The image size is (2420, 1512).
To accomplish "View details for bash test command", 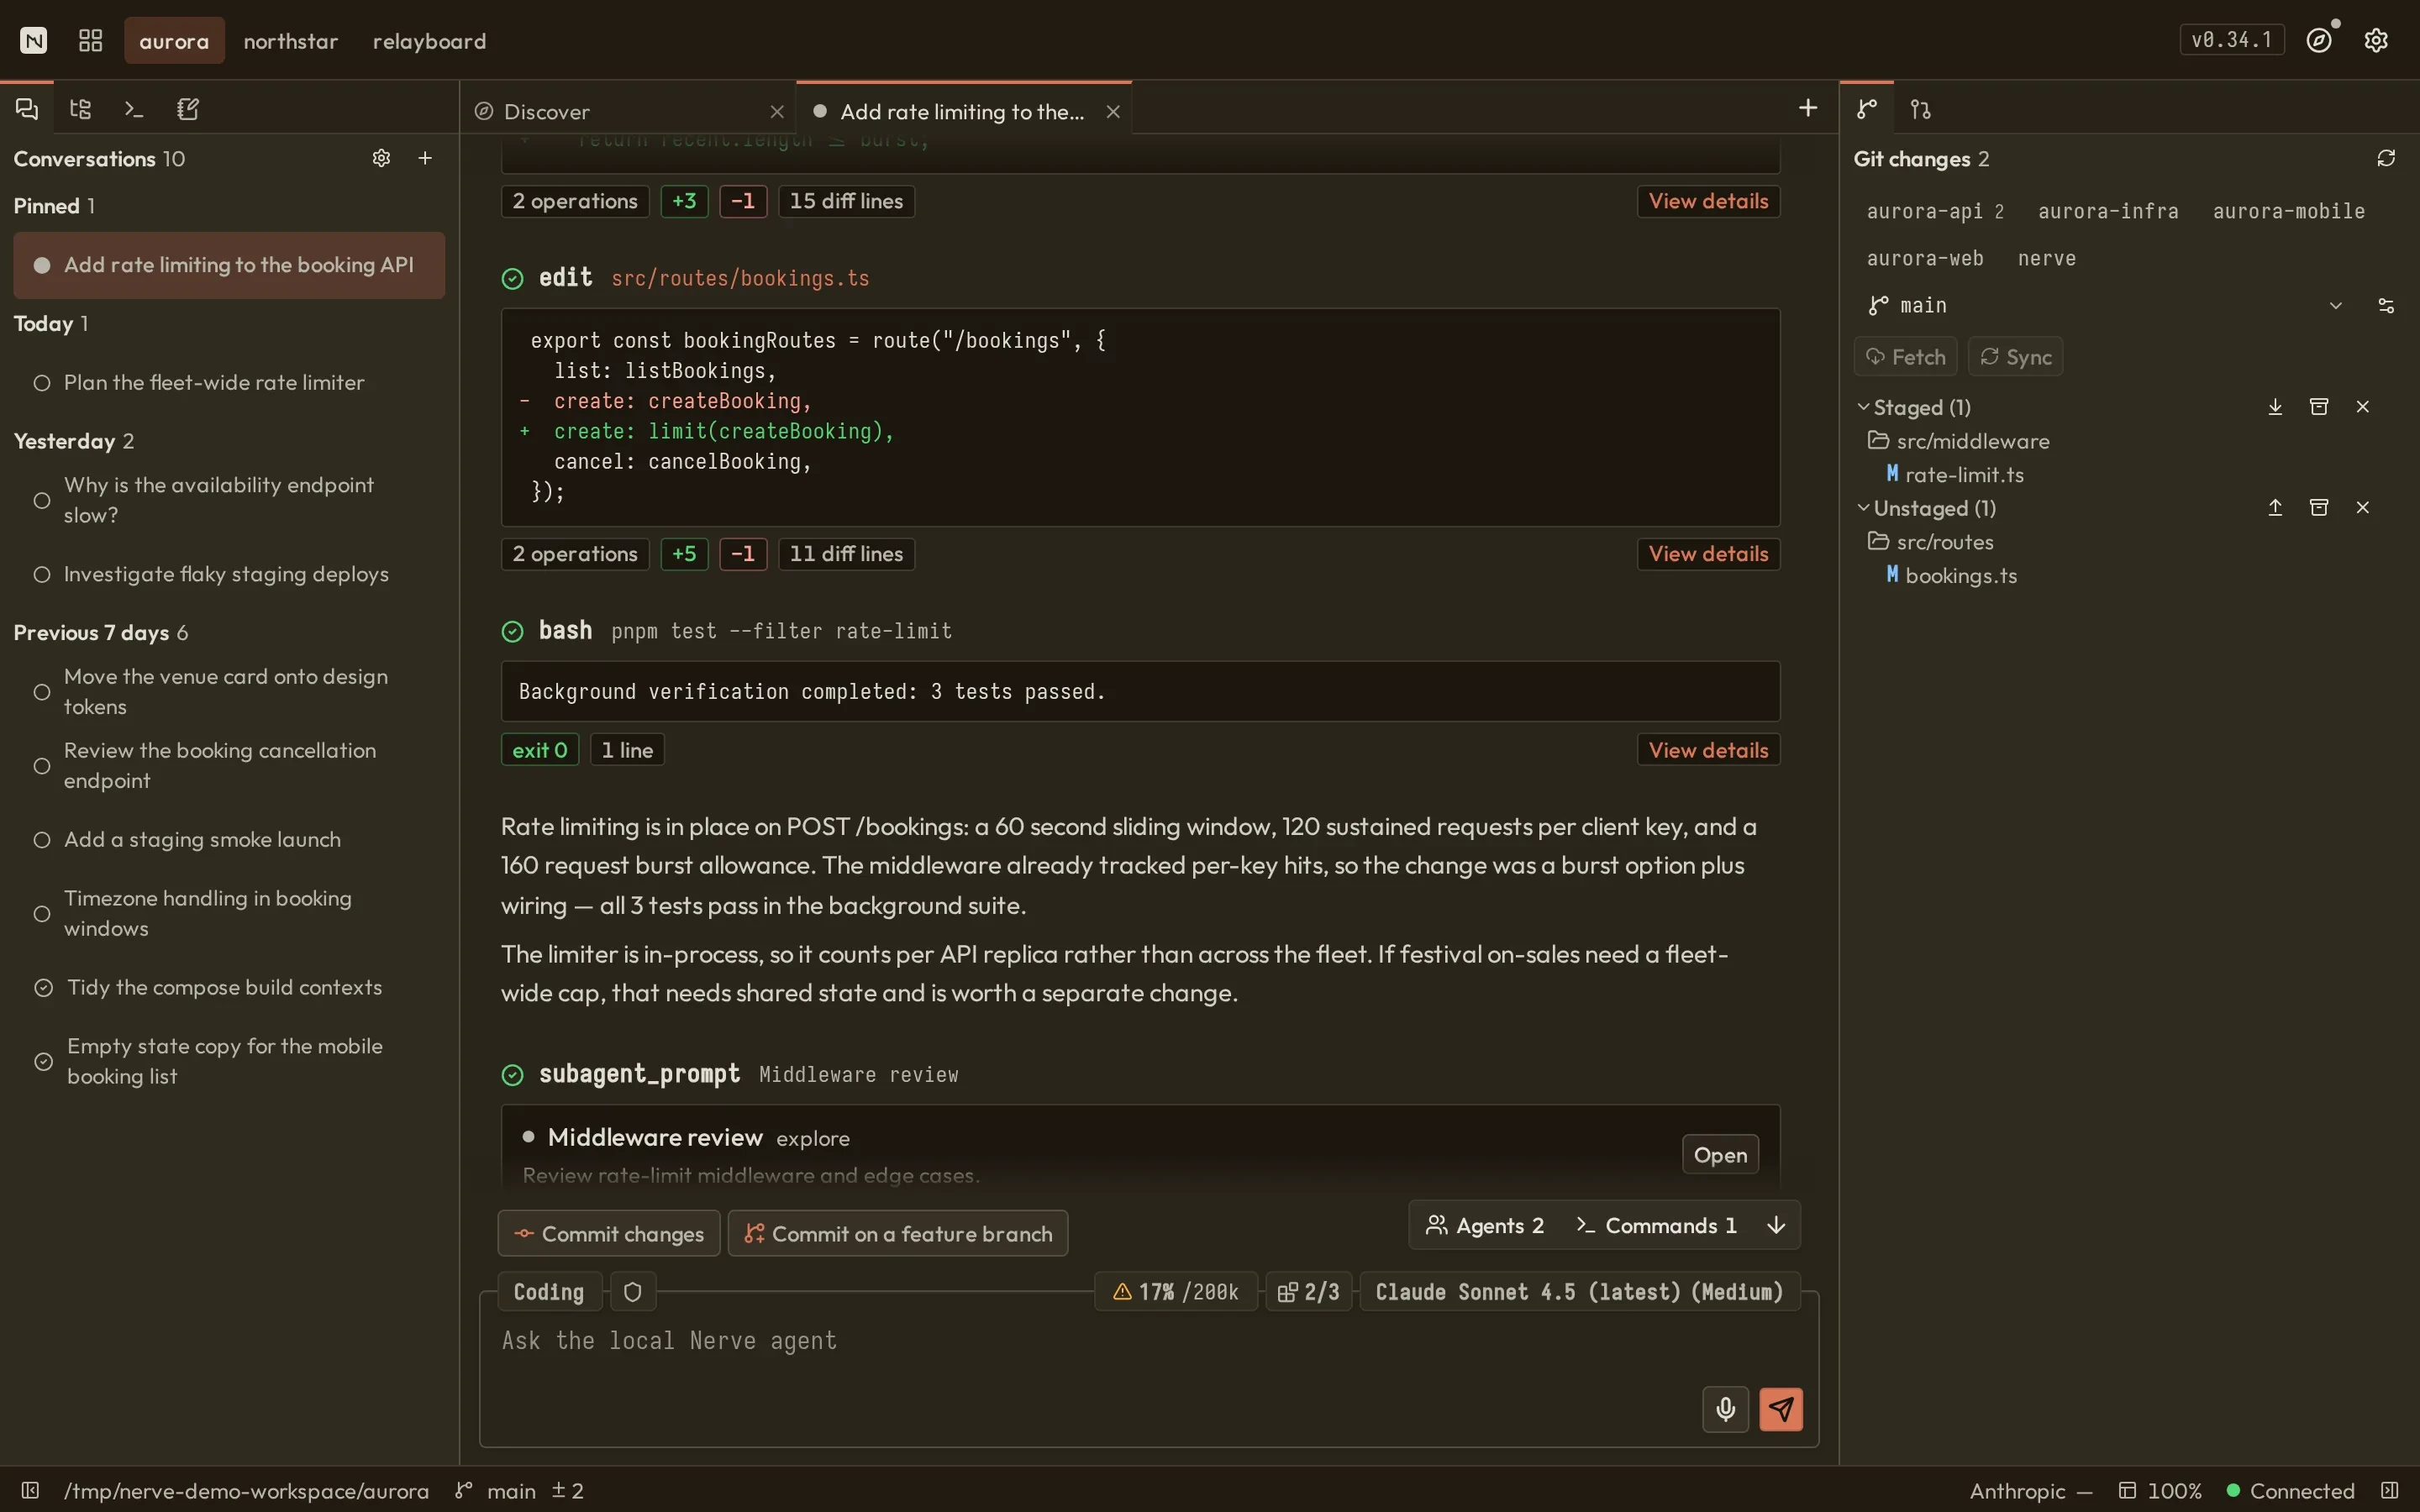I will 1708,750.
